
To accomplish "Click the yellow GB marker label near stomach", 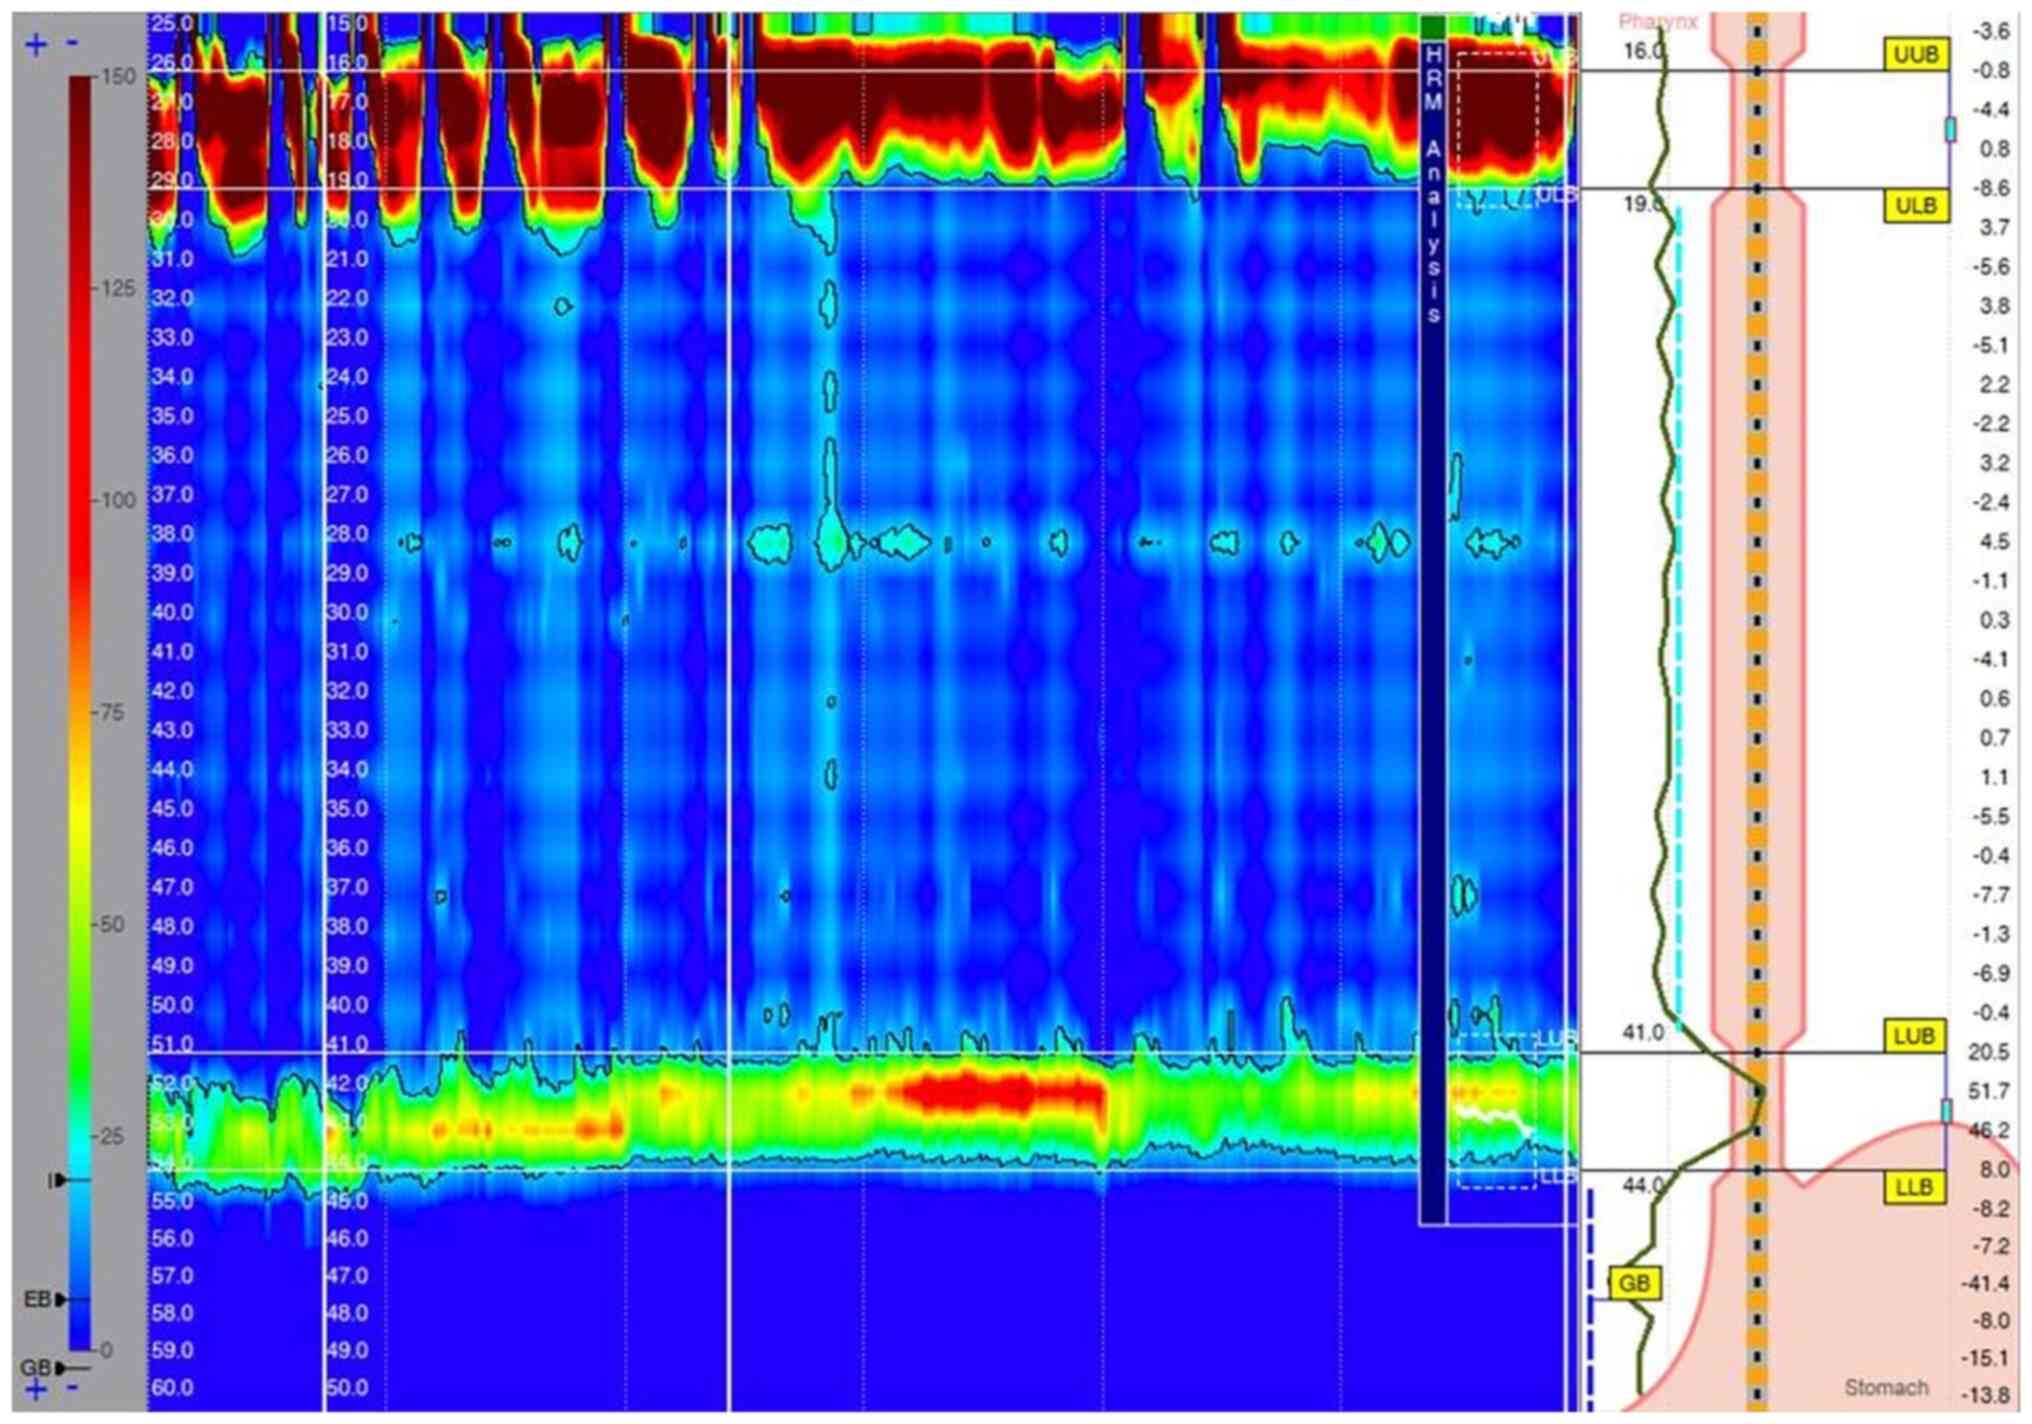I will click(x=1634, y=1282).
